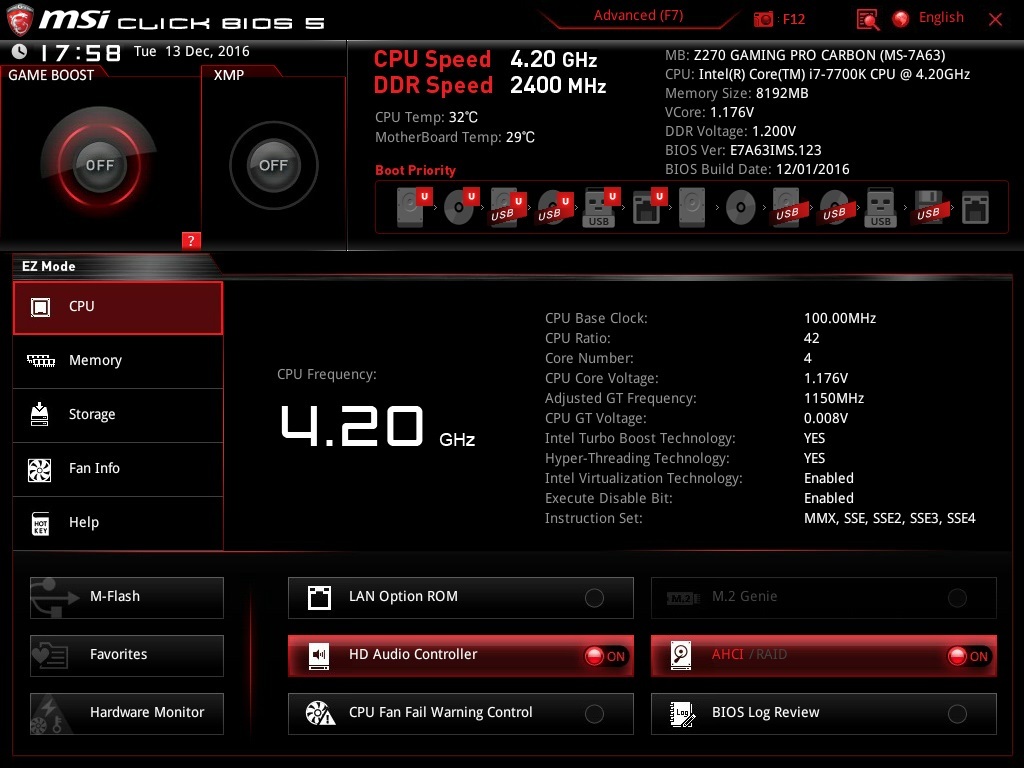The width and height of the screenshot is (1024, 768).
Task: Switch the AHCI / RAID toggle
Action: click(968, 656)
